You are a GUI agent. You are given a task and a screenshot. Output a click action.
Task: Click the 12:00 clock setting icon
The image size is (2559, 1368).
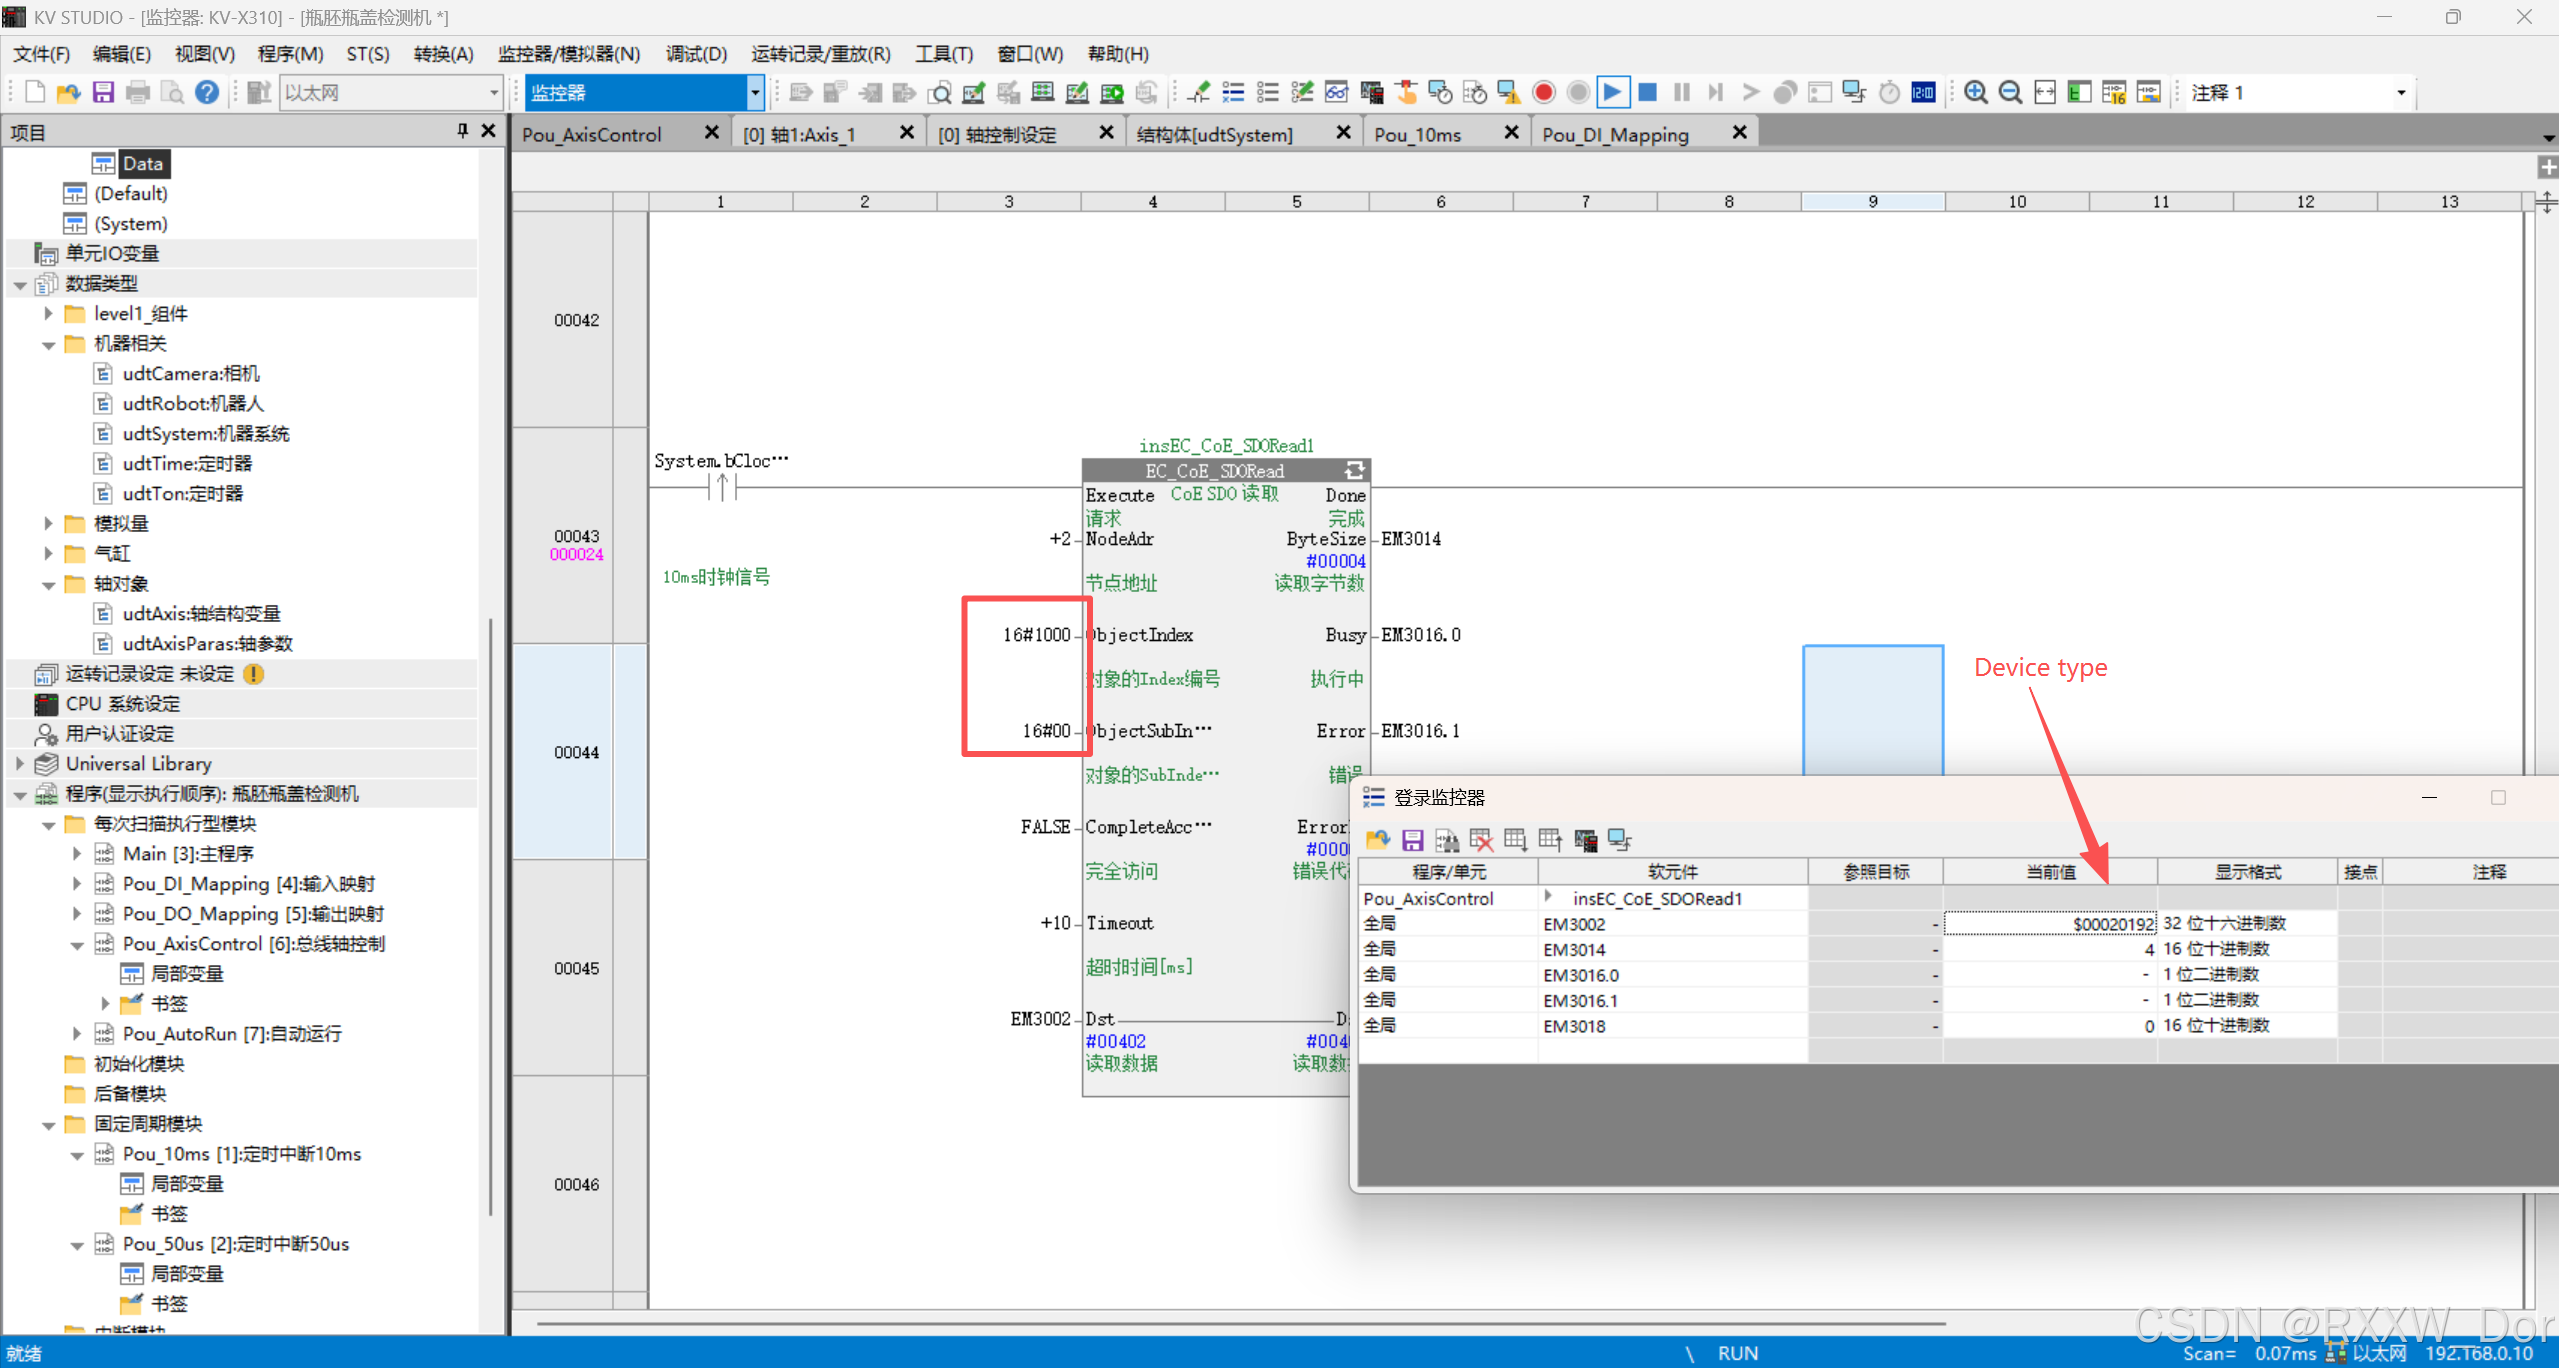coord(1923,93)
